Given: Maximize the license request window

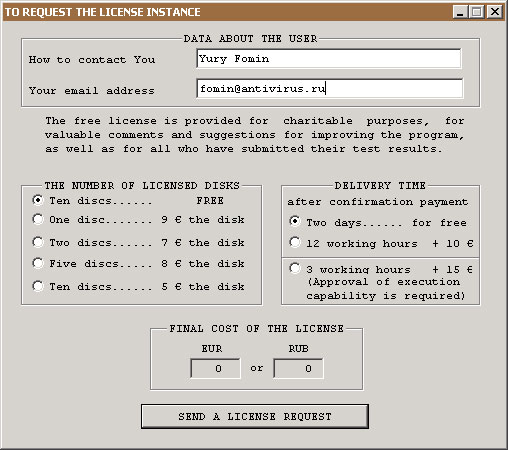Looking at the screenshot, I should point(477,12).
